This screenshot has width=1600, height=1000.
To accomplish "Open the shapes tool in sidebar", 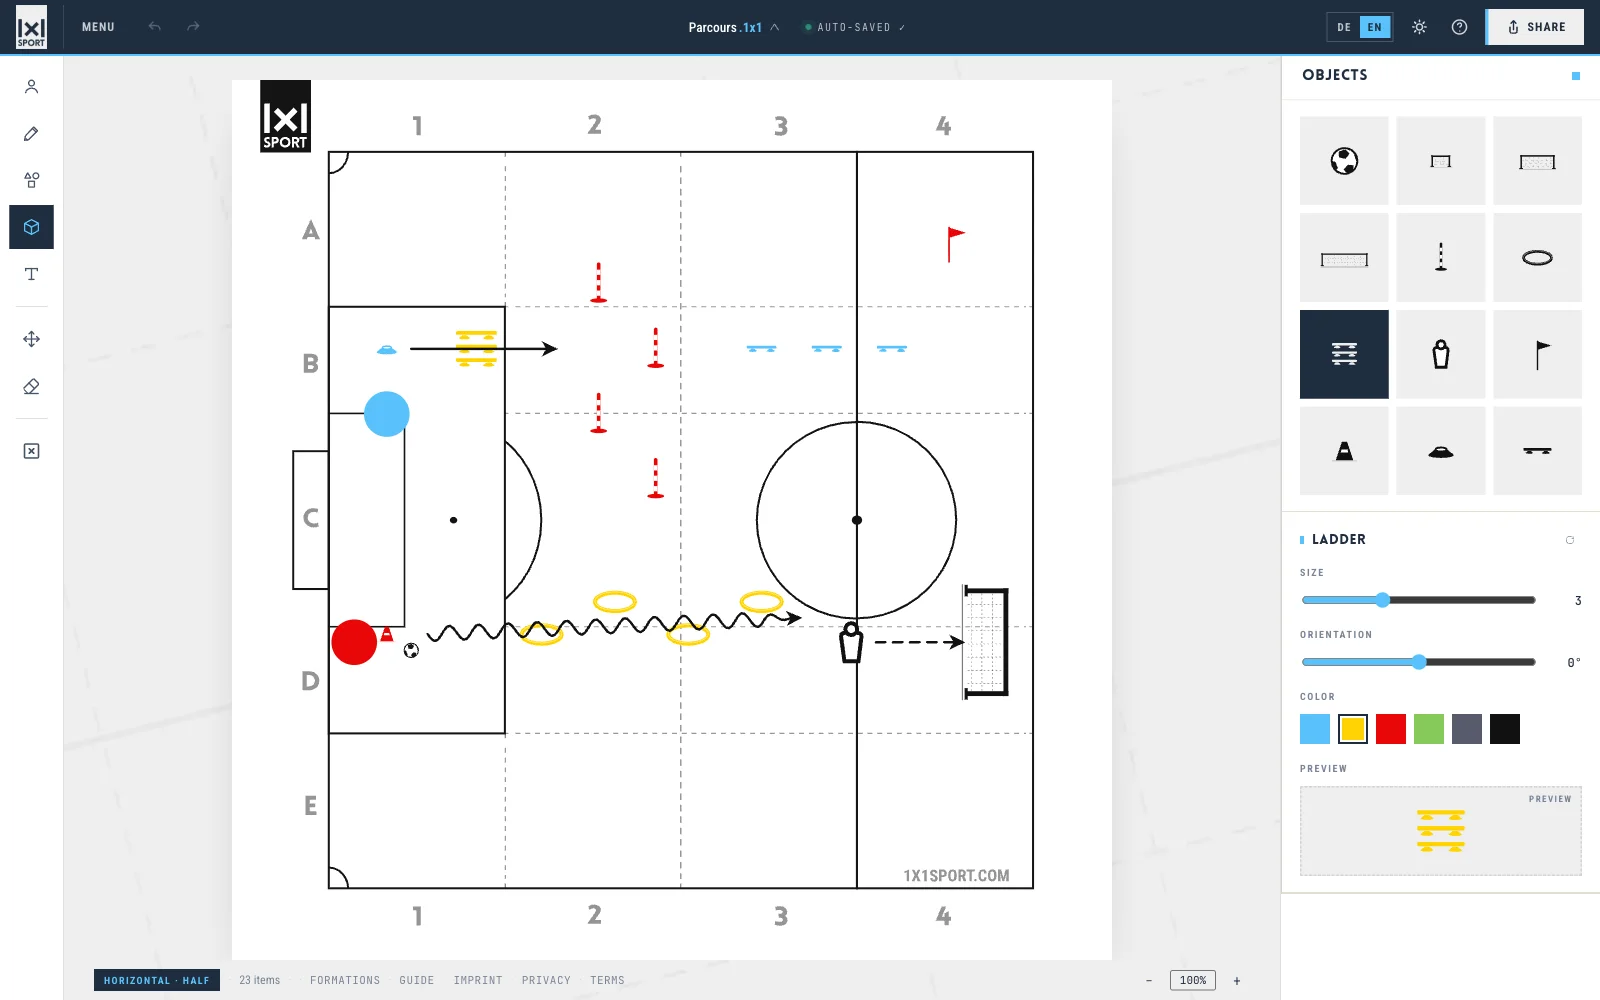I will coord(31,180).
